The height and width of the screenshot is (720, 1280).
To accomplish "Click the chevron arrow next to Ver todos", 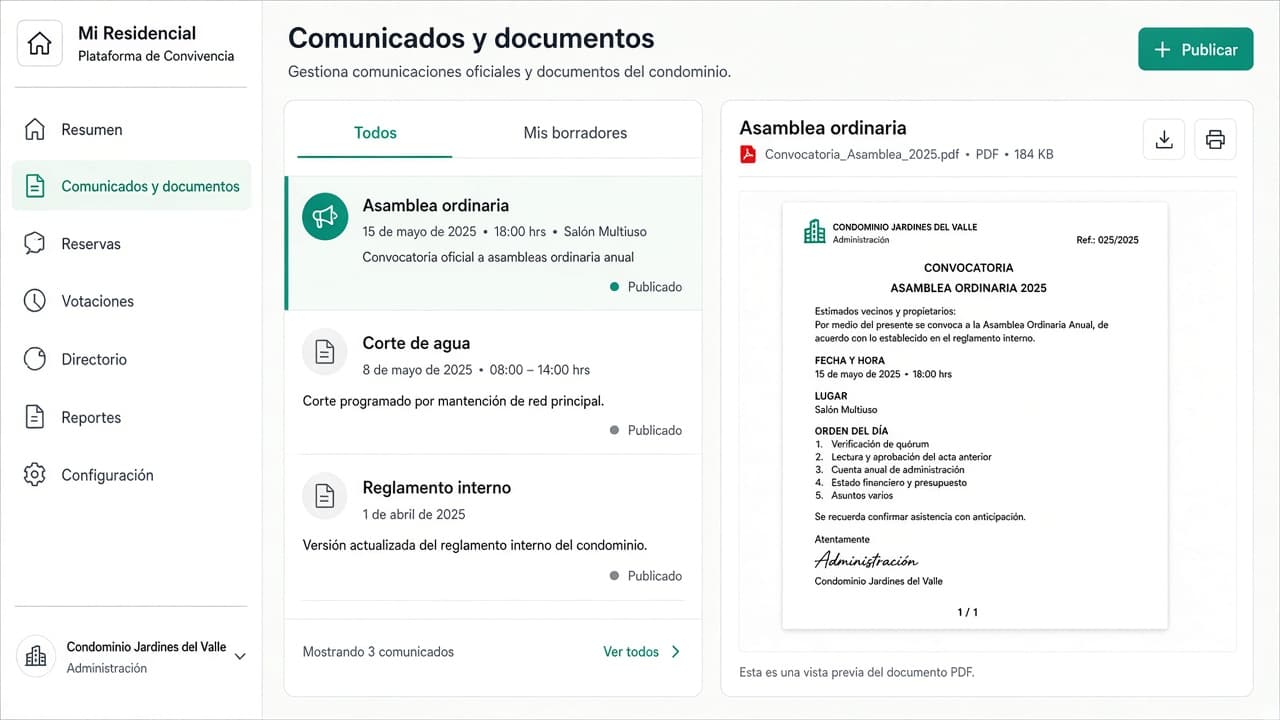I will click(x=676, y=652).
